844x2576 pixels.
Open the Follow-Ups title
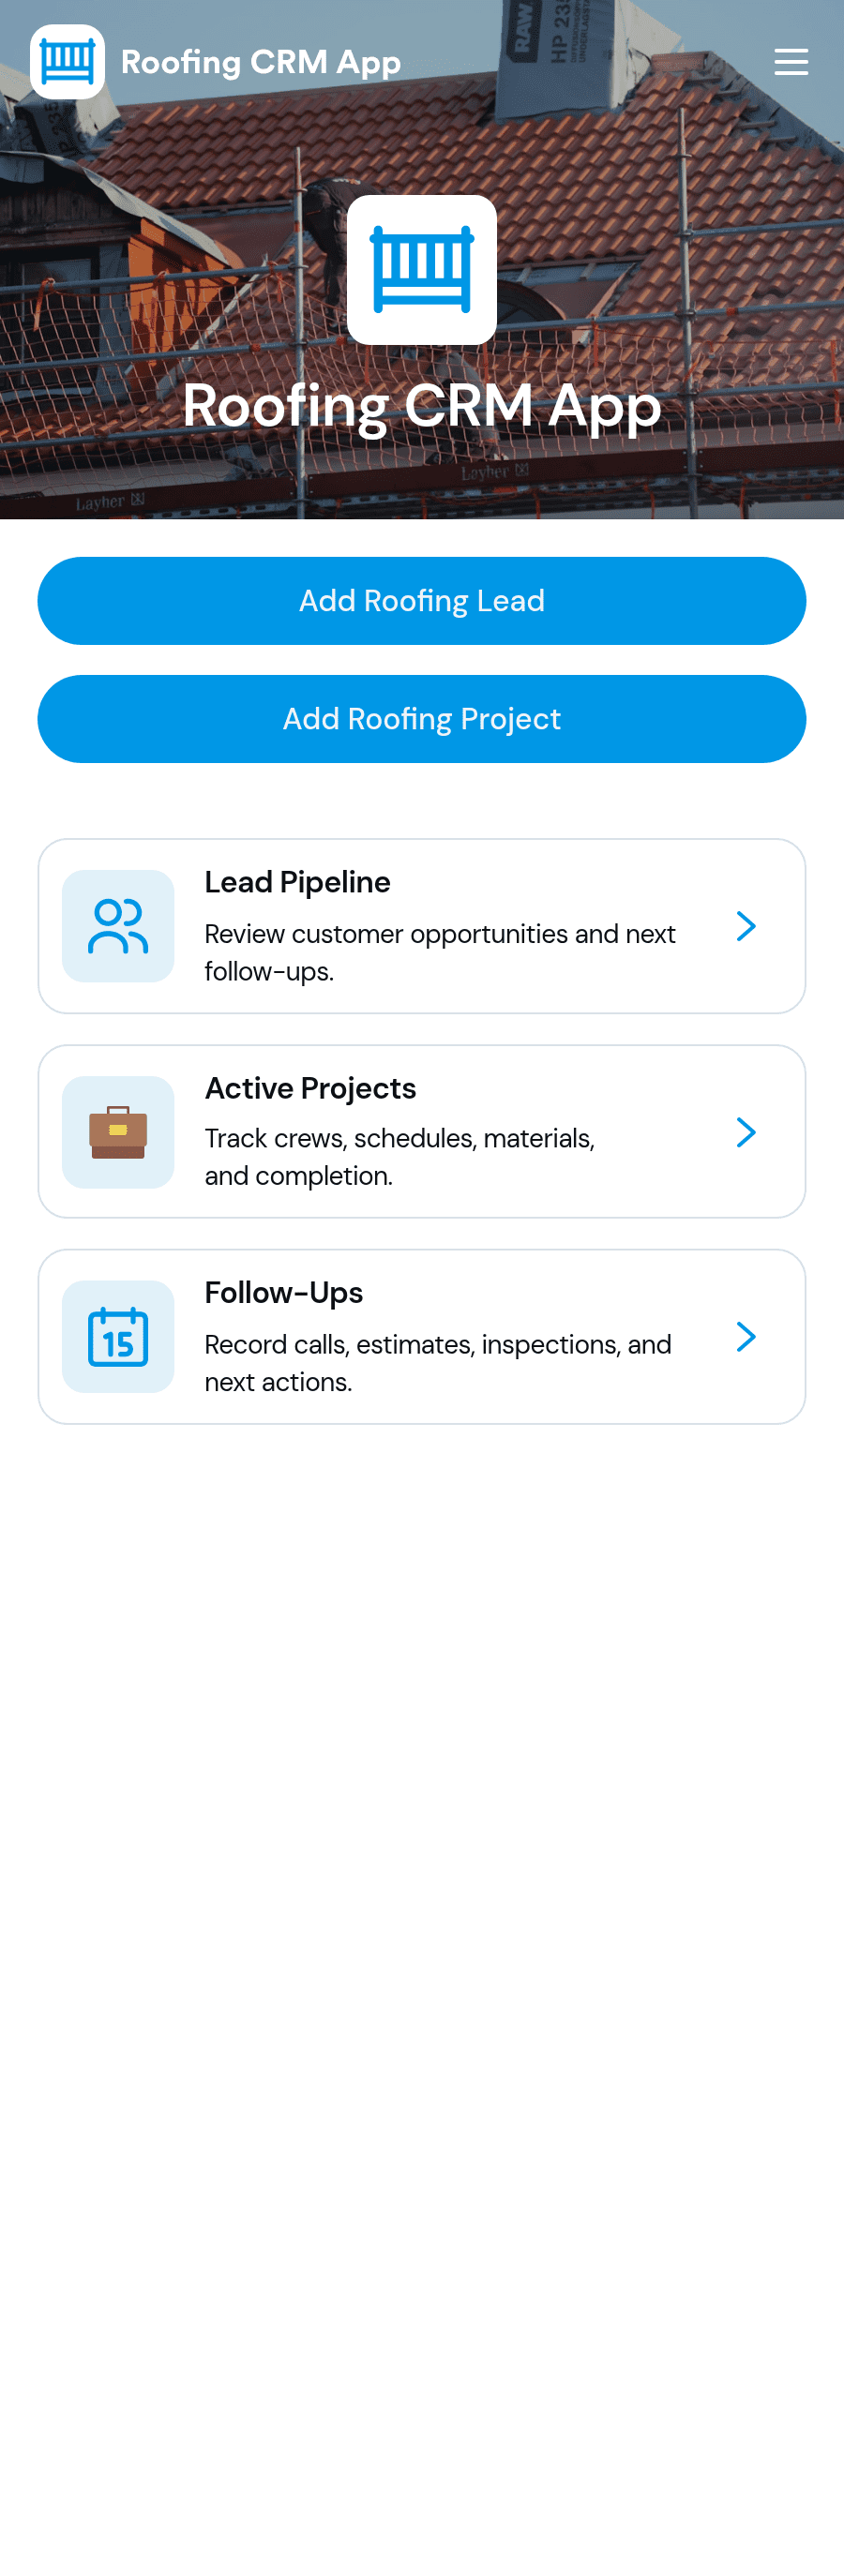(x=284, y=1293)
